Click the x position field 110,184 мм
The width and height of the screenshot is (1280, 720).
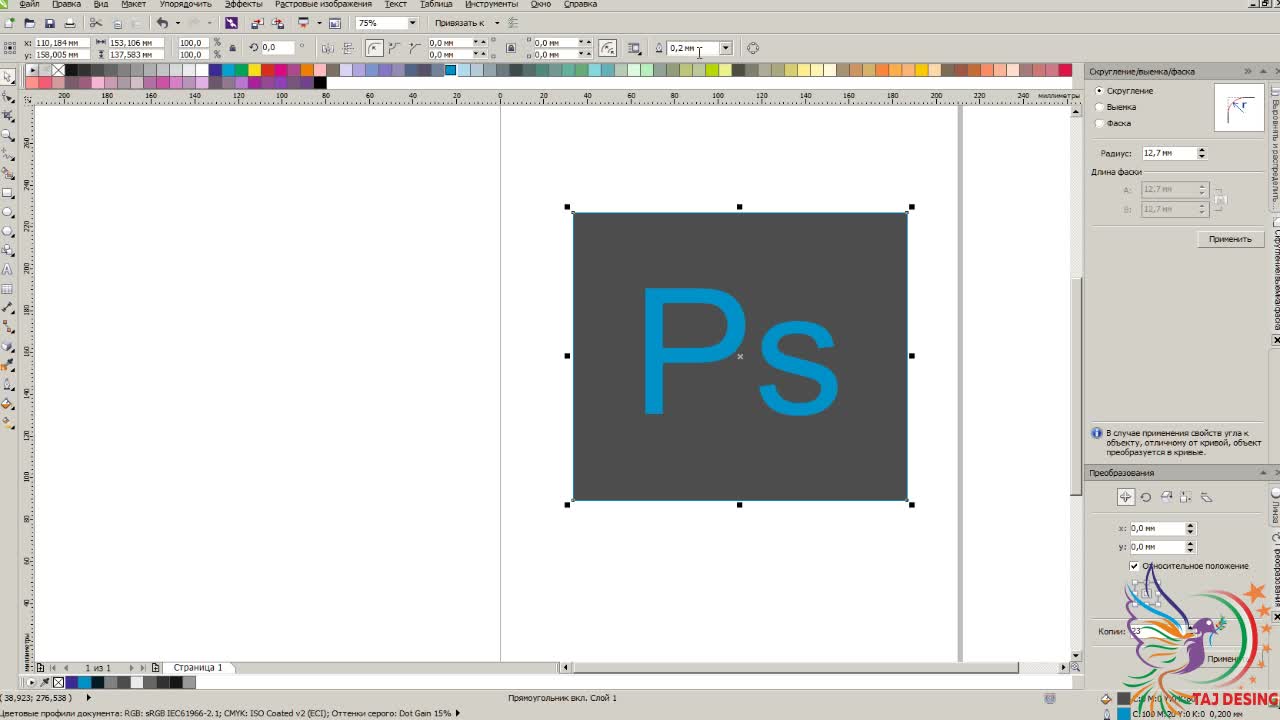point(61,43)
